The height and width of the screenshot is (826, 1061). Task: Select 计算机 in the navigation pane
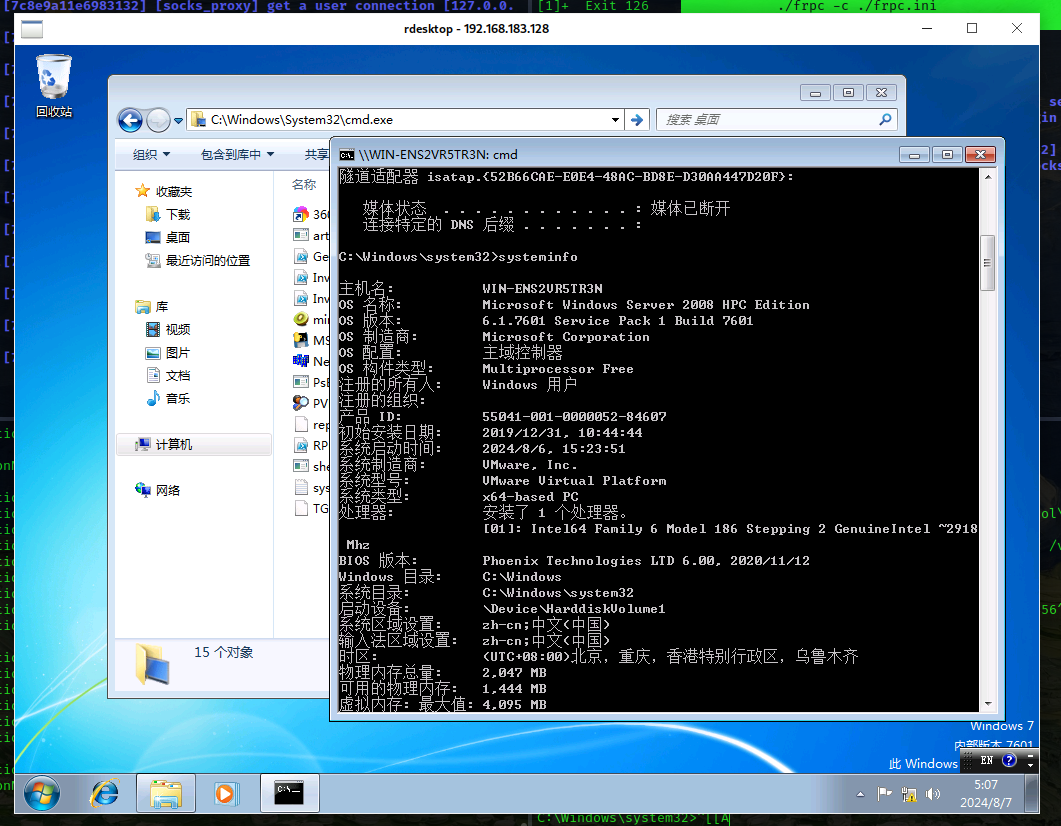pos(173,444)
